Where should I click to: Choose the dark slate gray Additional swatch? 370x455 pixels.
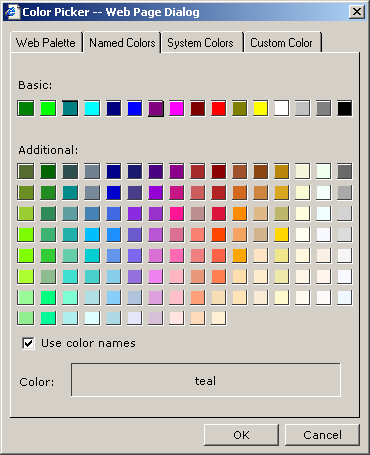click(70, 171)
